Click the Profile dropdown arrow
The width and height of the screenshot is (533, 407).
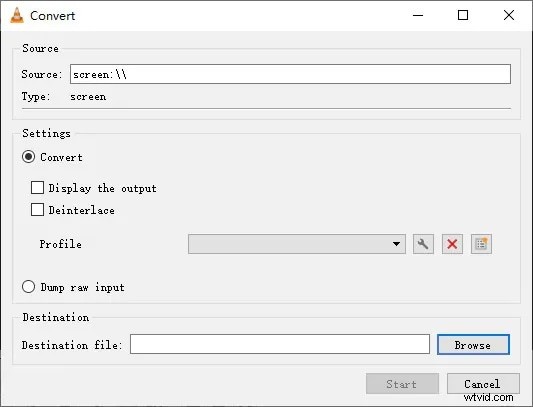coord(396,244)
